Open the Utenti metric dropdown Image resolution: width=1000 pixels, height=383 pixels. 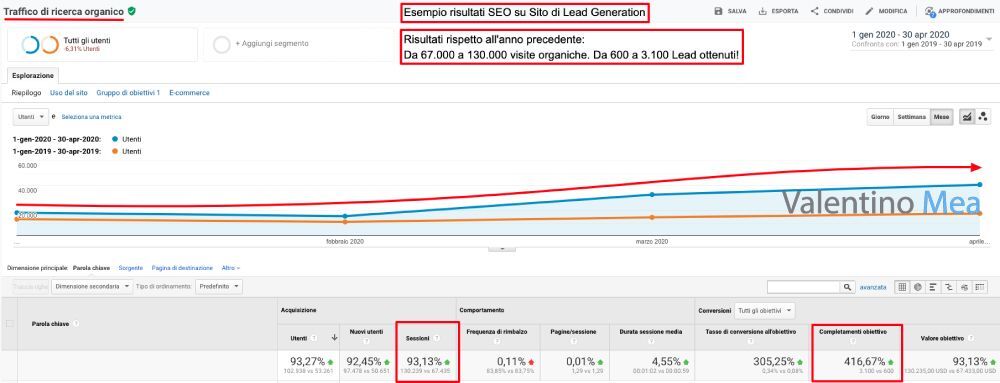pos(31,117)
